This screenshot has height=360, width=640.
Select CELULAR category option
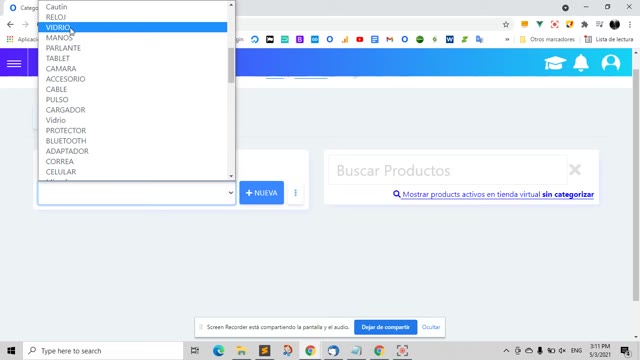point(133,172)
